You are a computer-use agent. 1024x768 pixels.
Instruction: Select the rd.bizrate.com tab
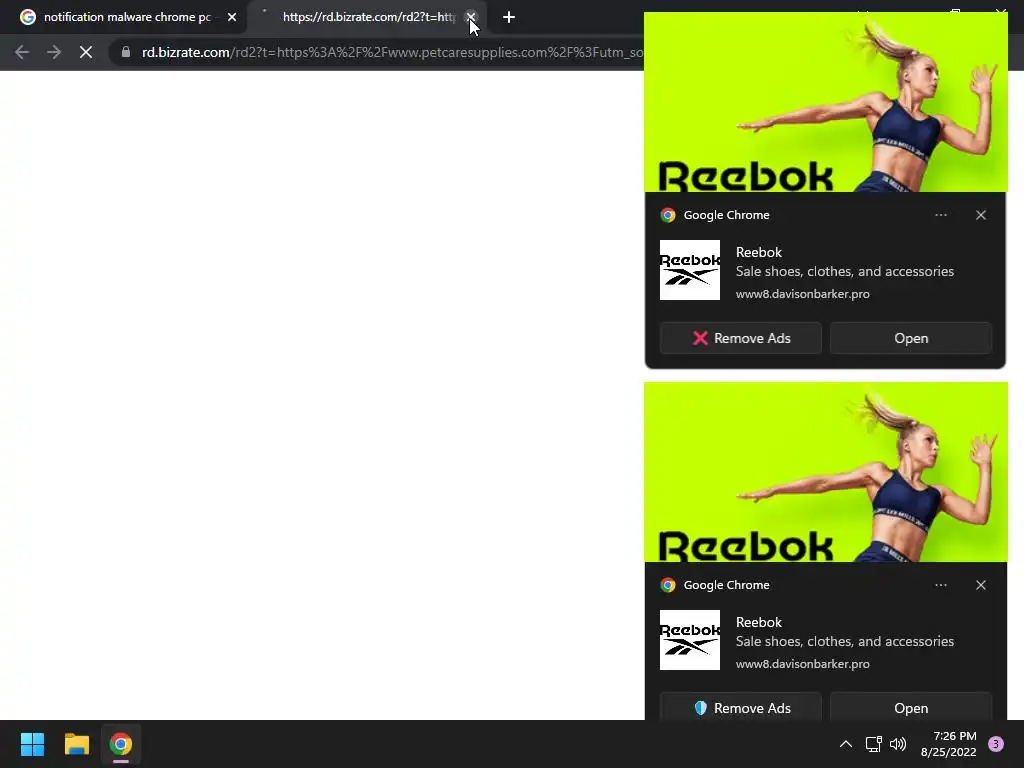pyautogui.click(x=368, y=17)
